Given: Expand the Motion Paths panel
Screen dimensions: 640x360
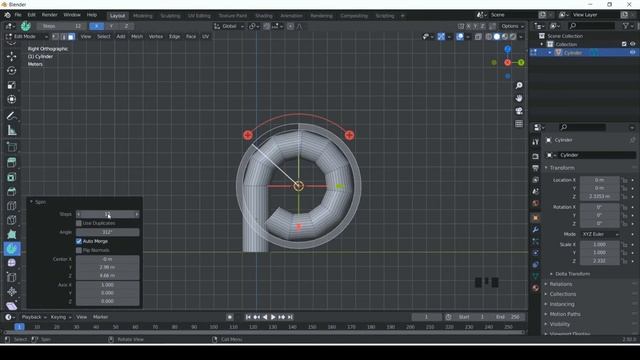Looking at the screenshot, I should [x=564, y=314].
